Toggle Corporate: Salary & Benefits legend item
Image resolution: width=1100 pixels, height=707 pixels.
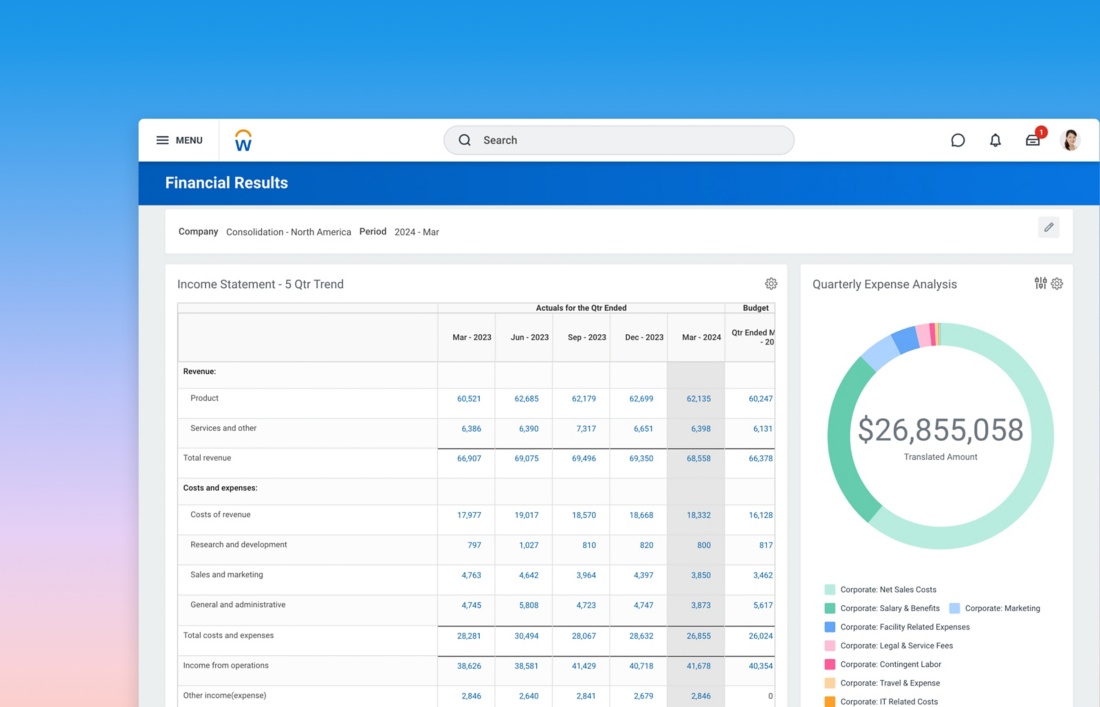[x=889, y=609]
